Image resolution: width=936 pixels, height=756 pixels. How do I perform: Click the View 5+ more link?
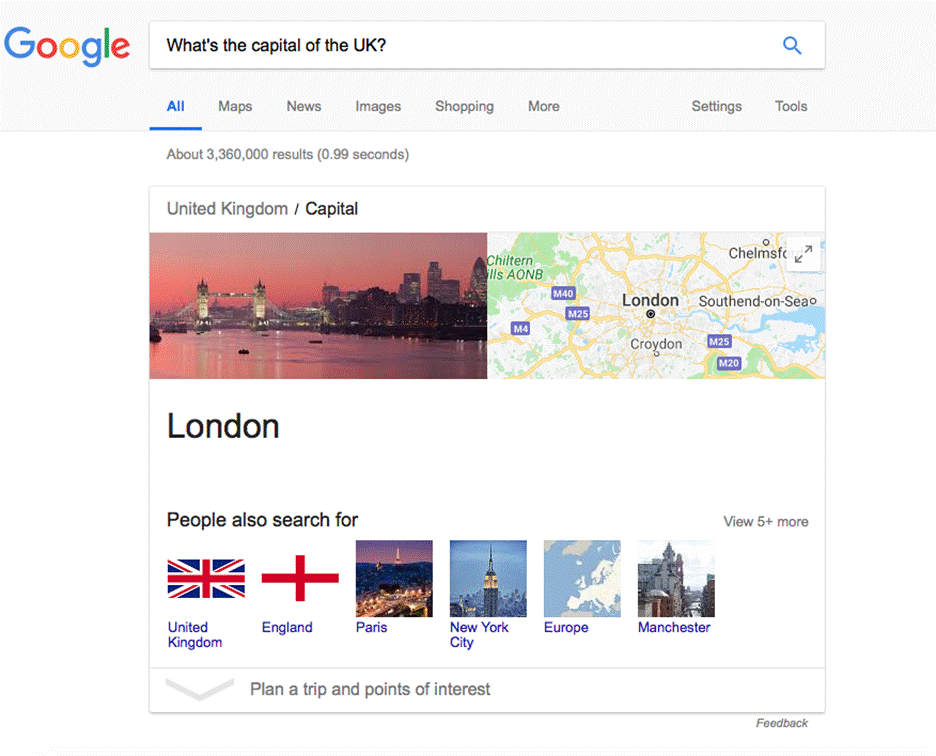click(x=766, y=521)
